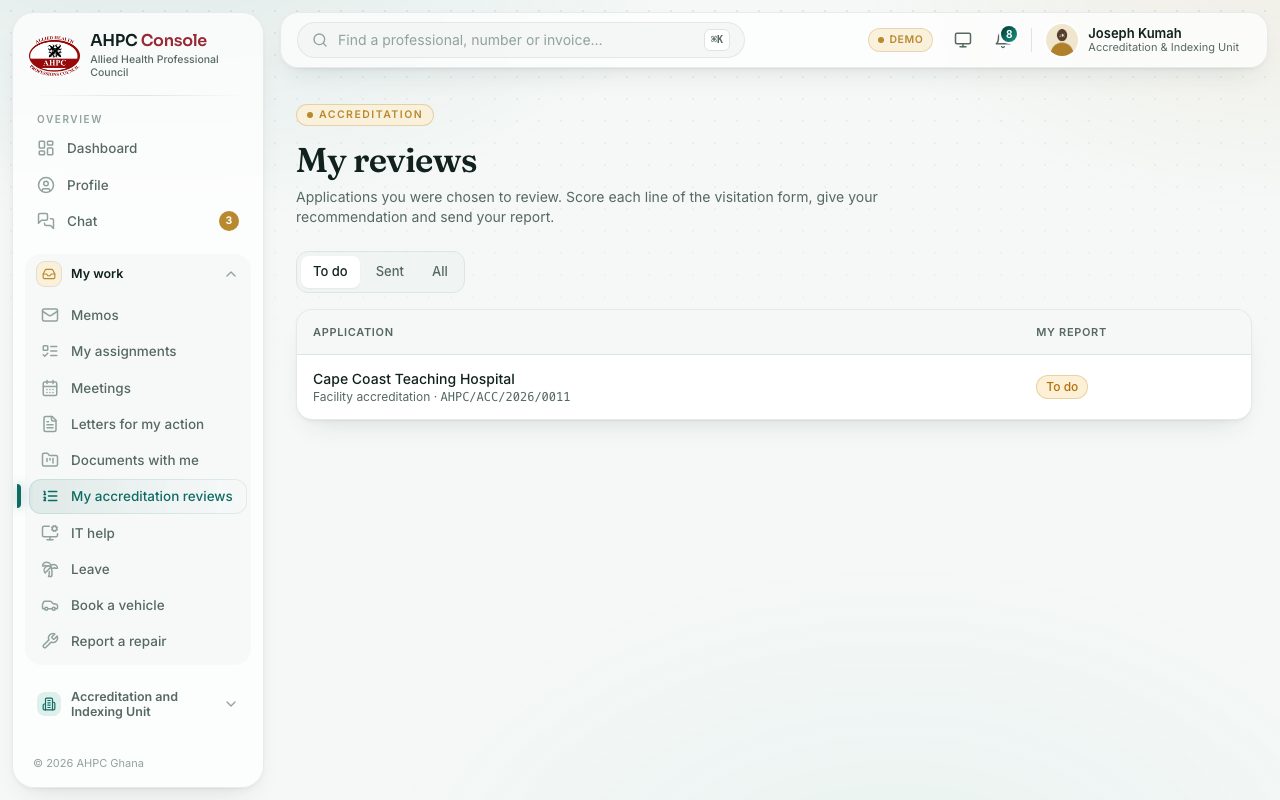
Task: Open IT help
Action: (138, 533)
